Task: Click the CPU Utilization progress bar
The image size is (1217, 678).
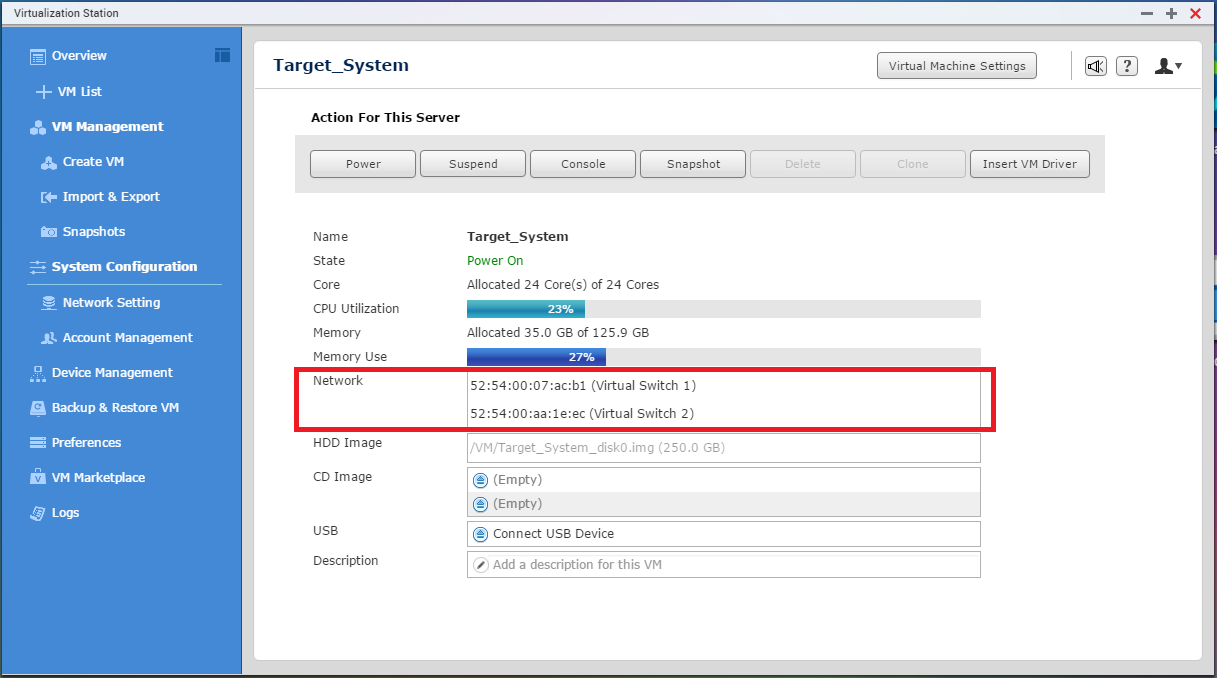Action: 723,309
